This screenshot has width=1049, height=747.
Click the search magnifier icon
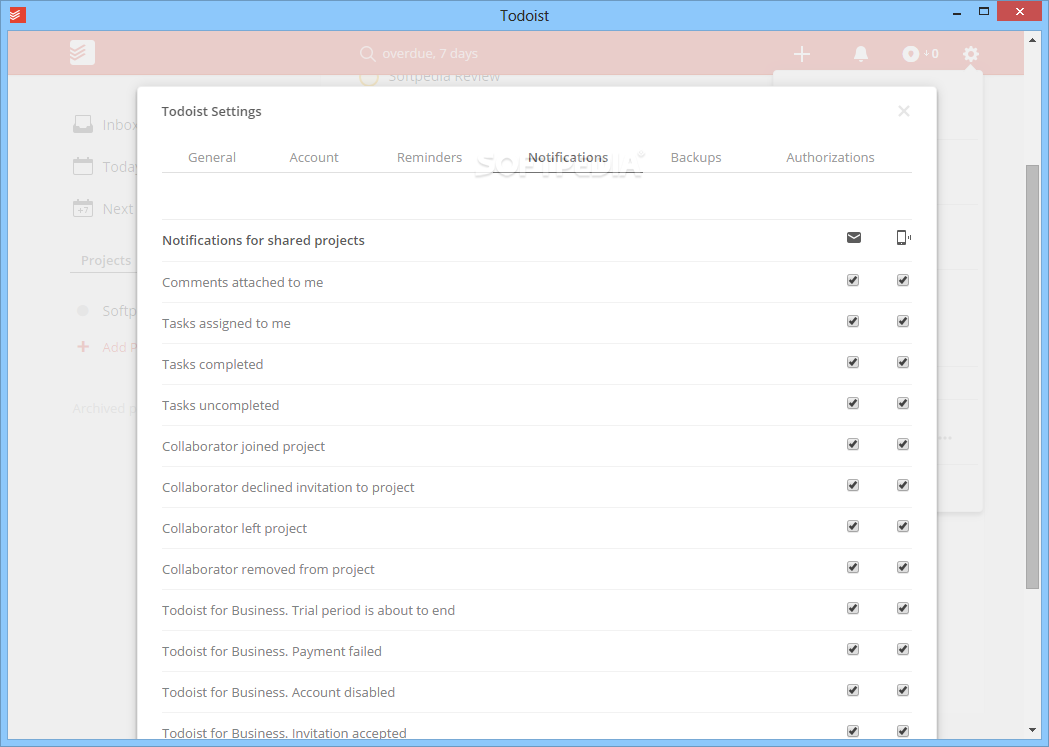367,54
